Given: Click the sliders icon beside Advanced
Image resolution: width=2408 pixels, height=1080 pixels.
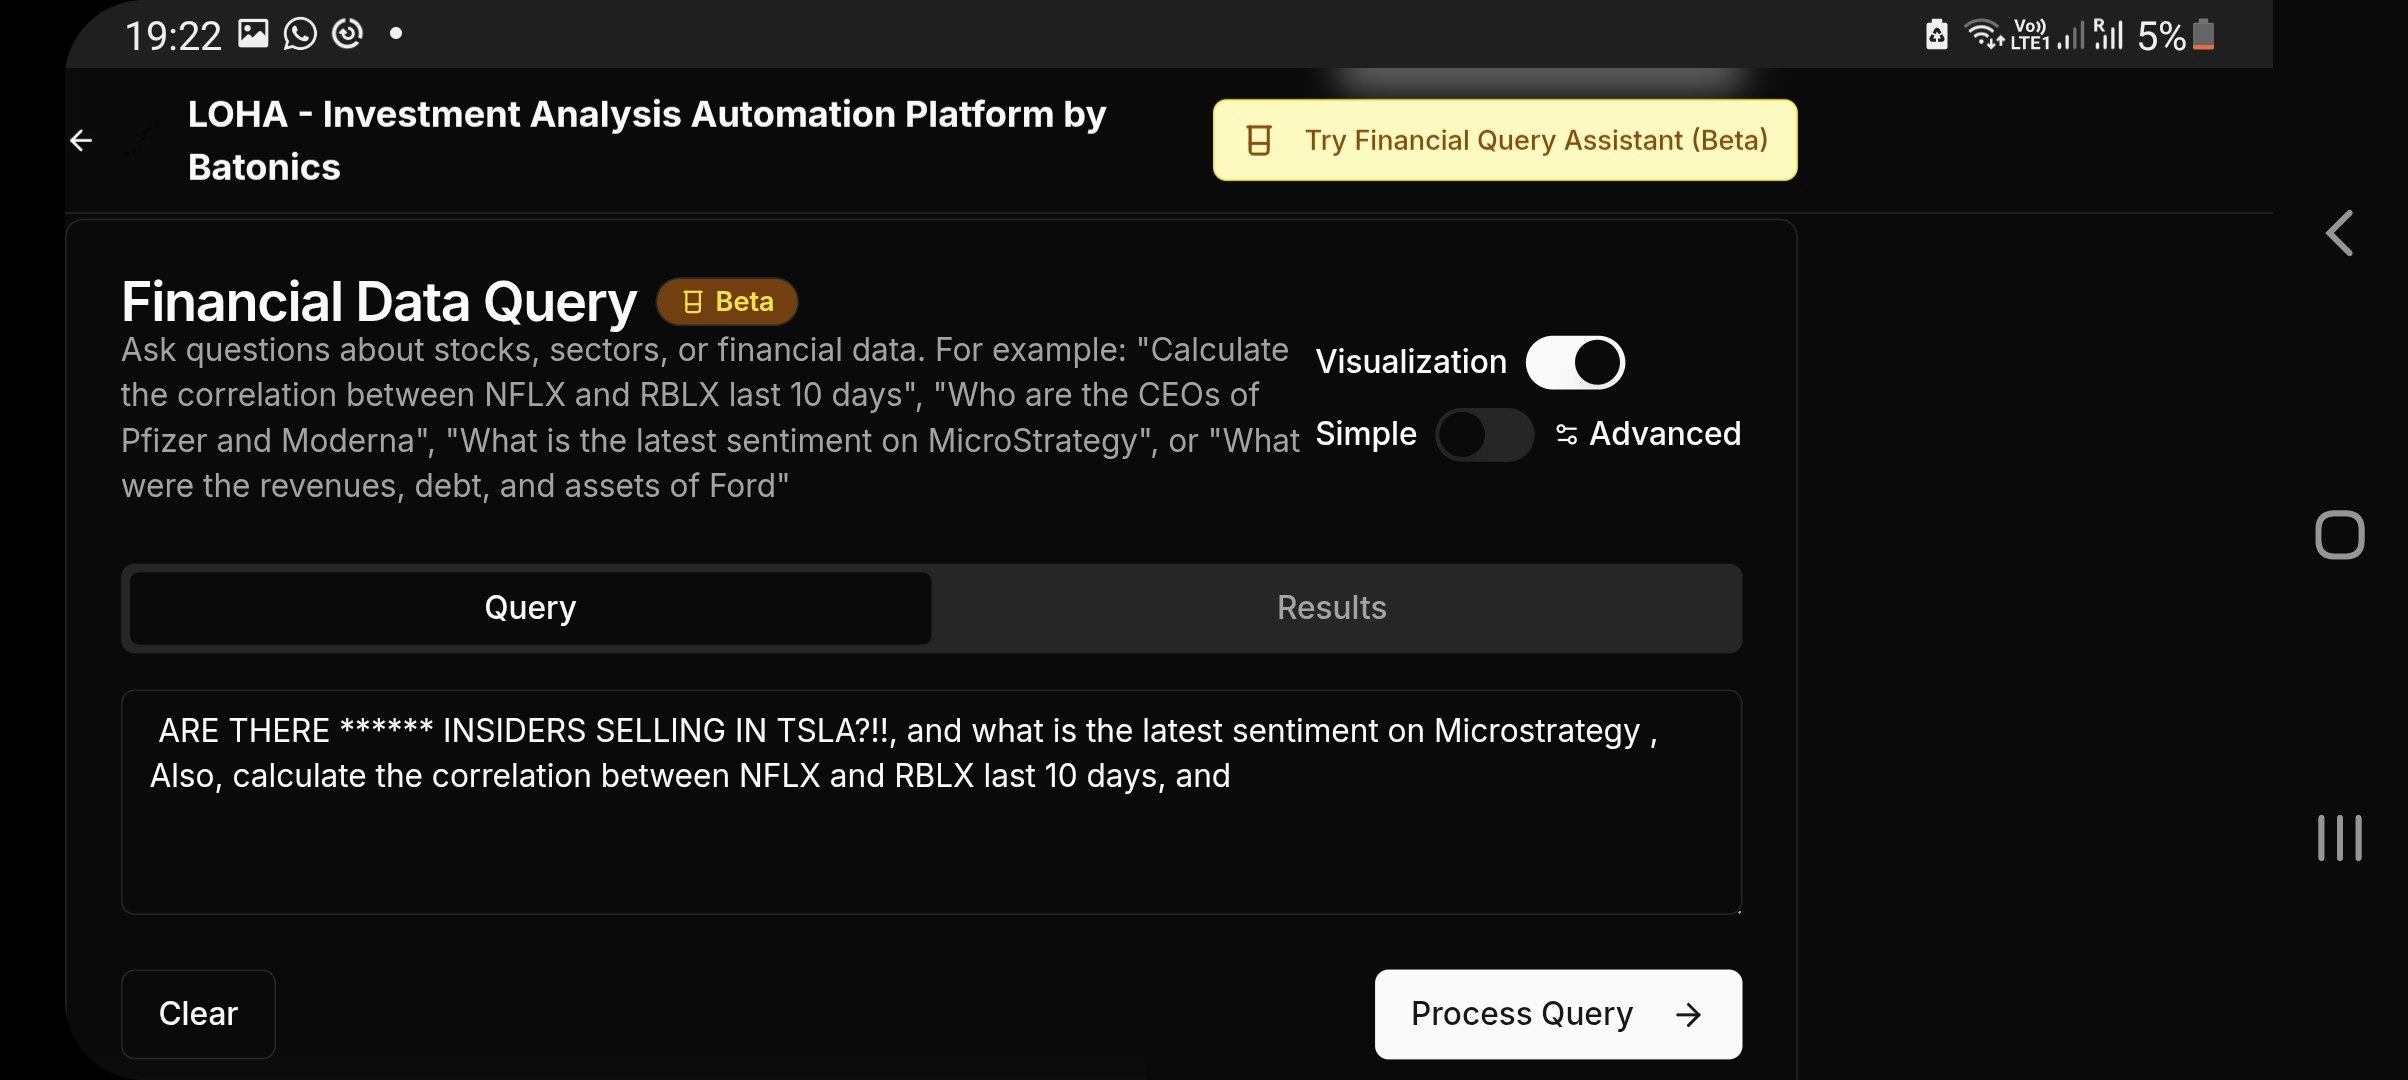Looking at the screenshot, I should pos(1566,434).
